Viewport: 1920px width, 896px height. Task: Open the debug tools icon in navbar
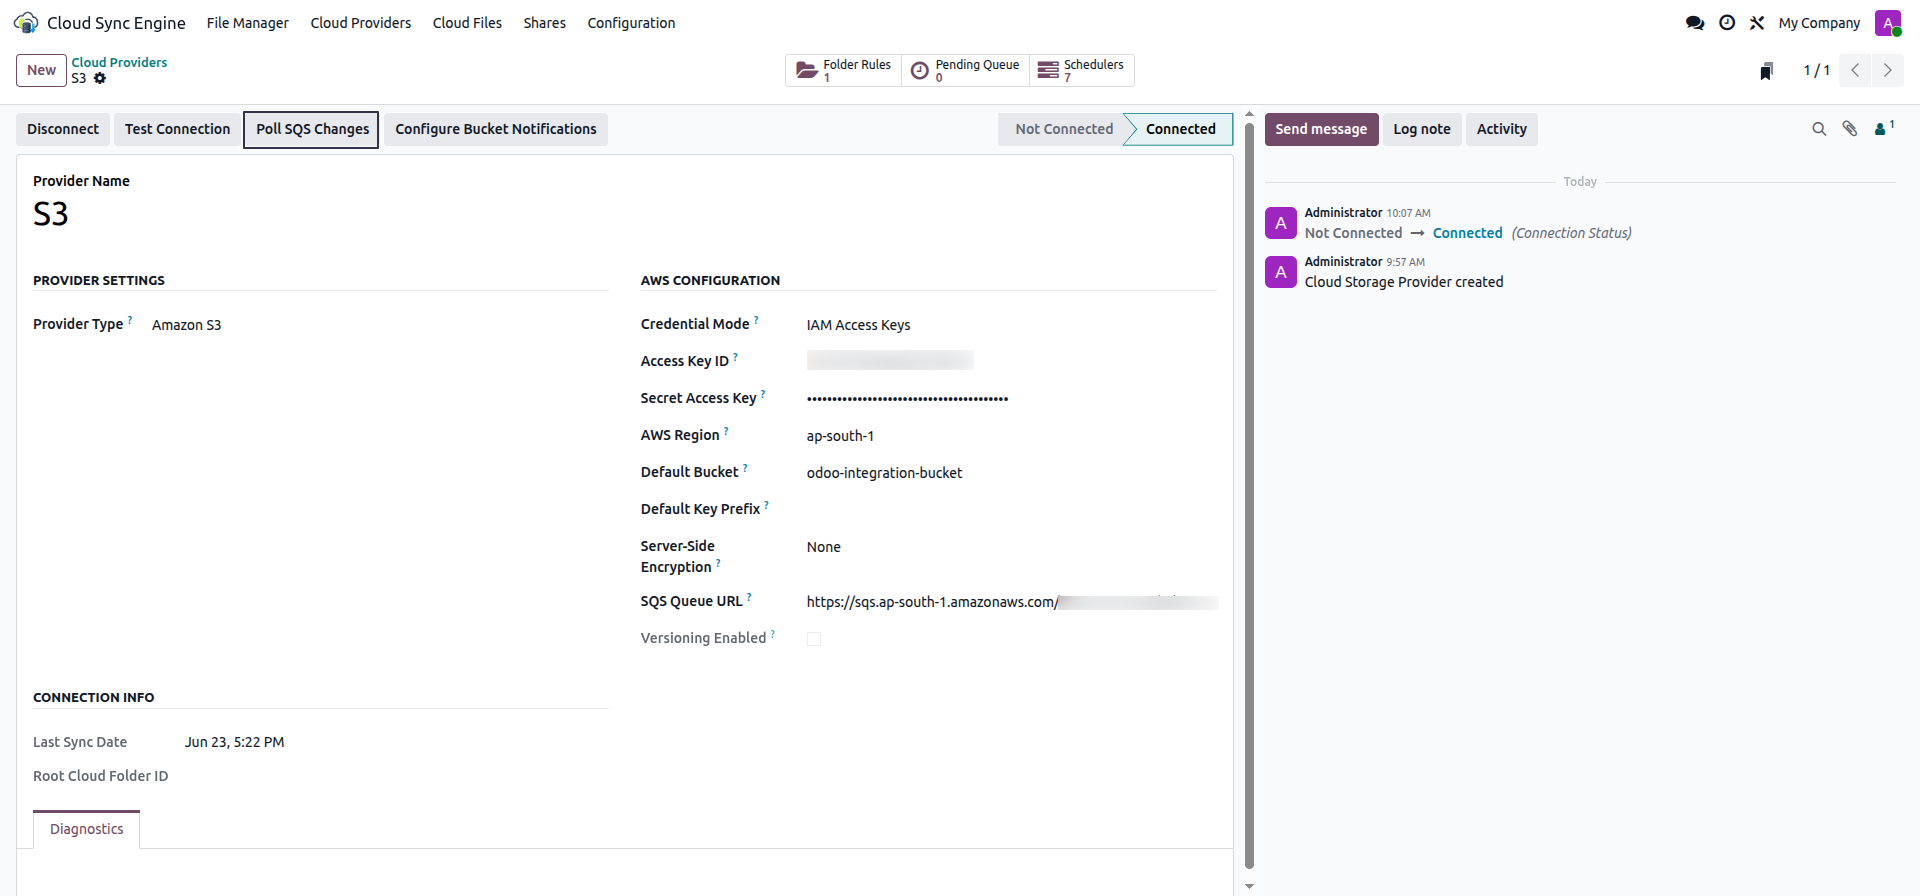click(x=1757, y=23)
